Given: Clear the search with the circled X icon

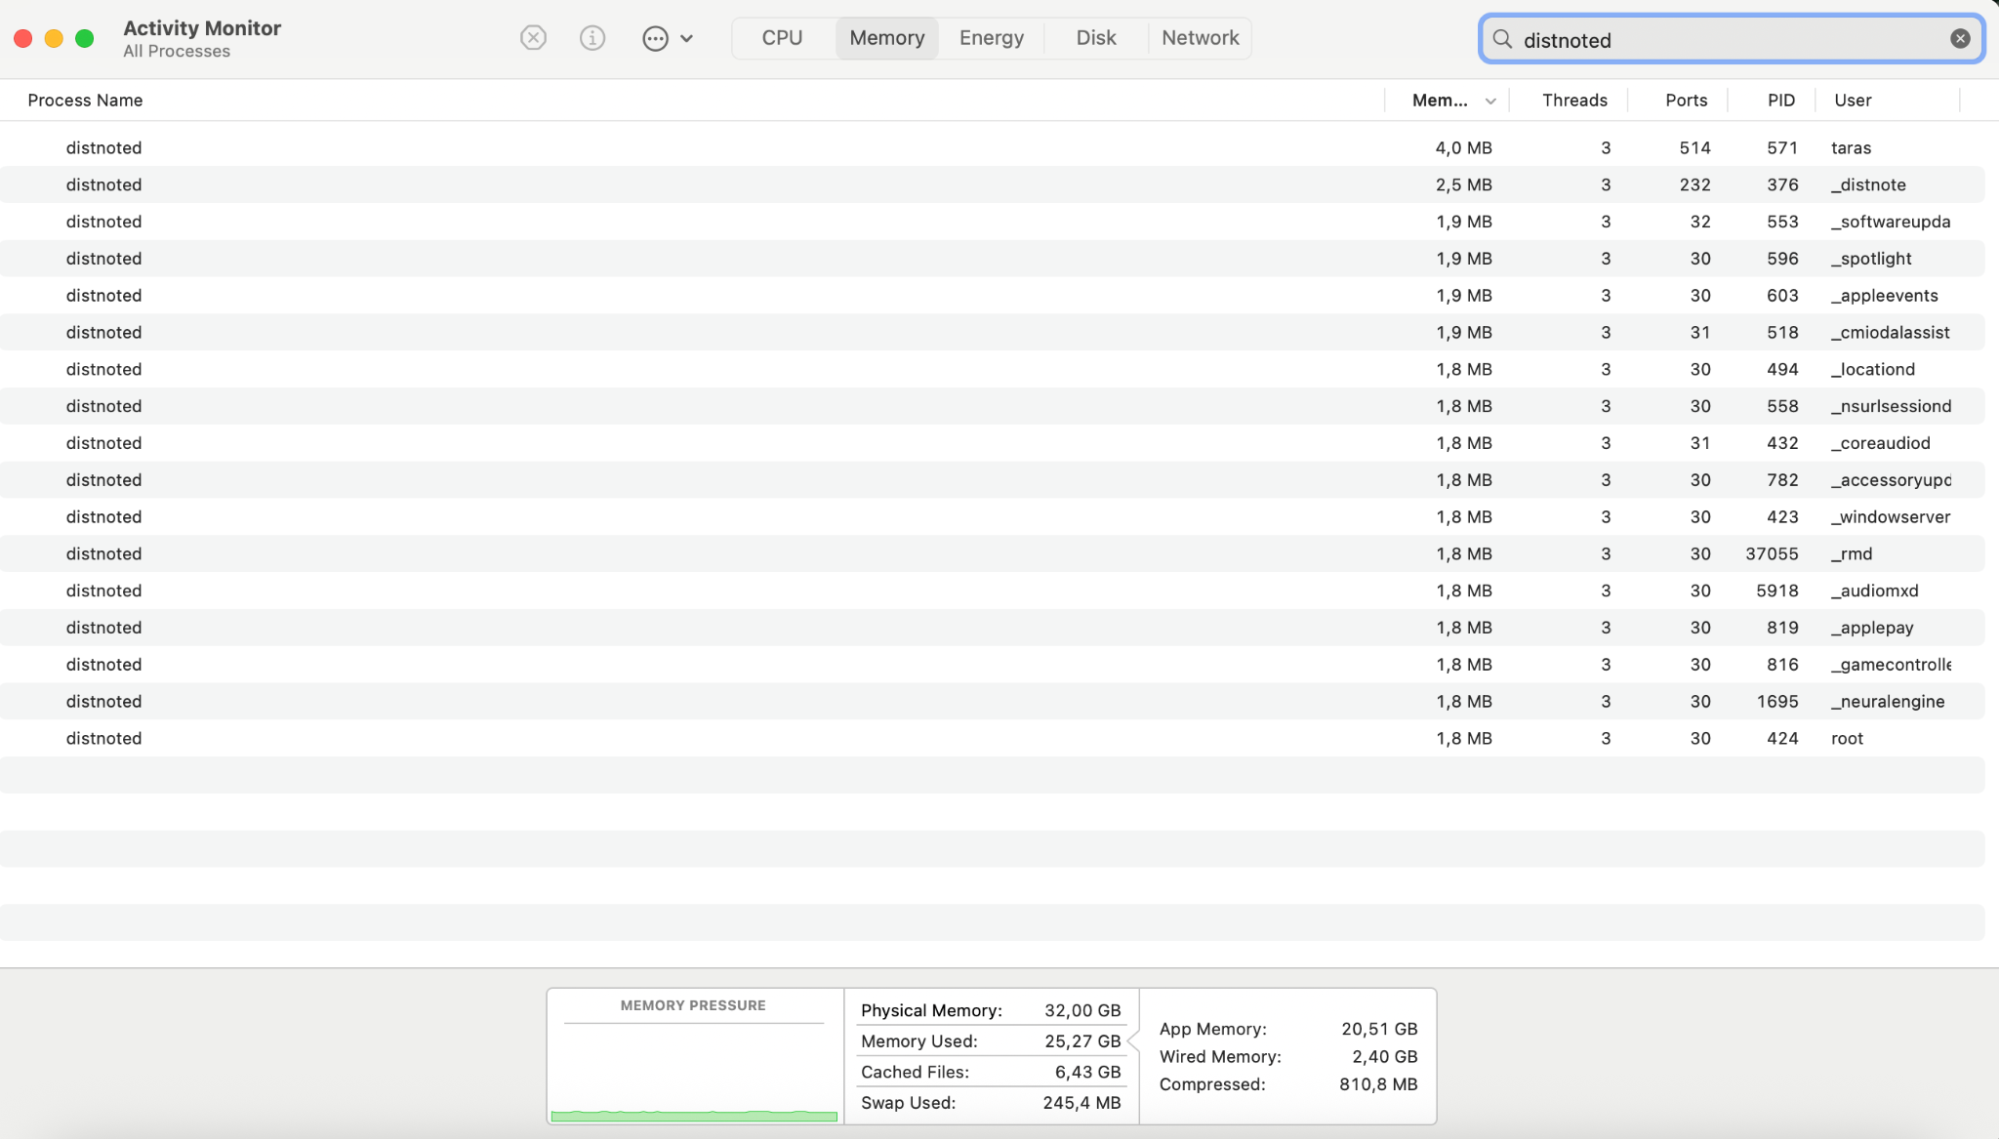Looking at the screenshot, I should [x=1959, y=37].
